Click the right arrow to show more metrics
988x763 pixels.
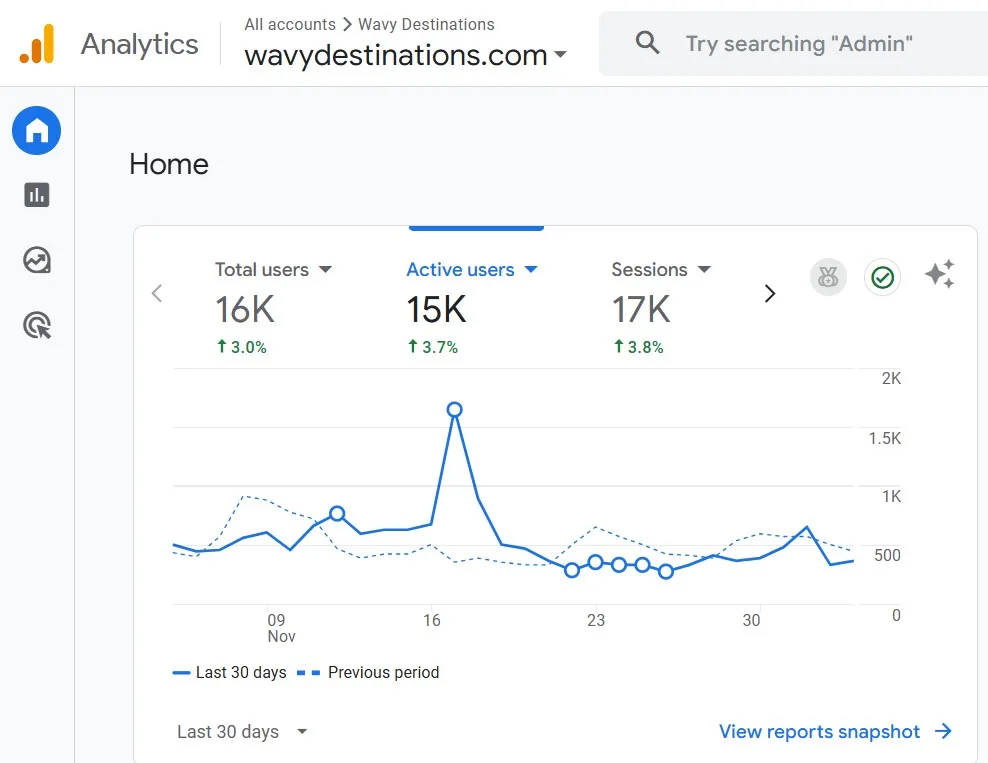point(769,293)
